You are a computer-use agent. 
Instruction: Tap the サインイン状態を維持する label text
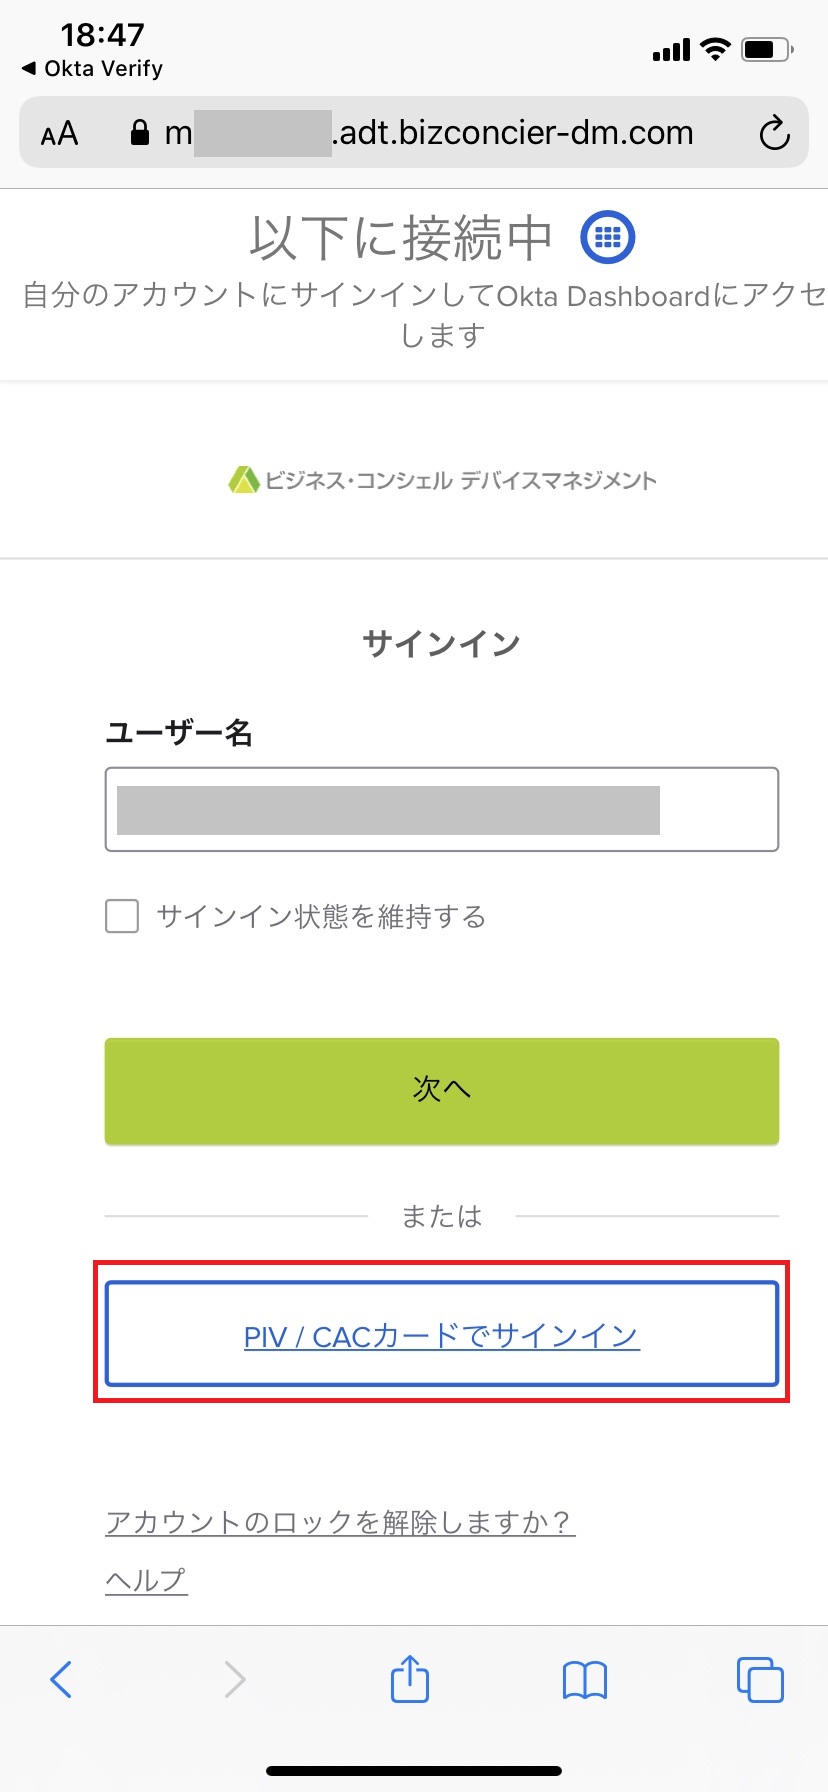[321, 916]
